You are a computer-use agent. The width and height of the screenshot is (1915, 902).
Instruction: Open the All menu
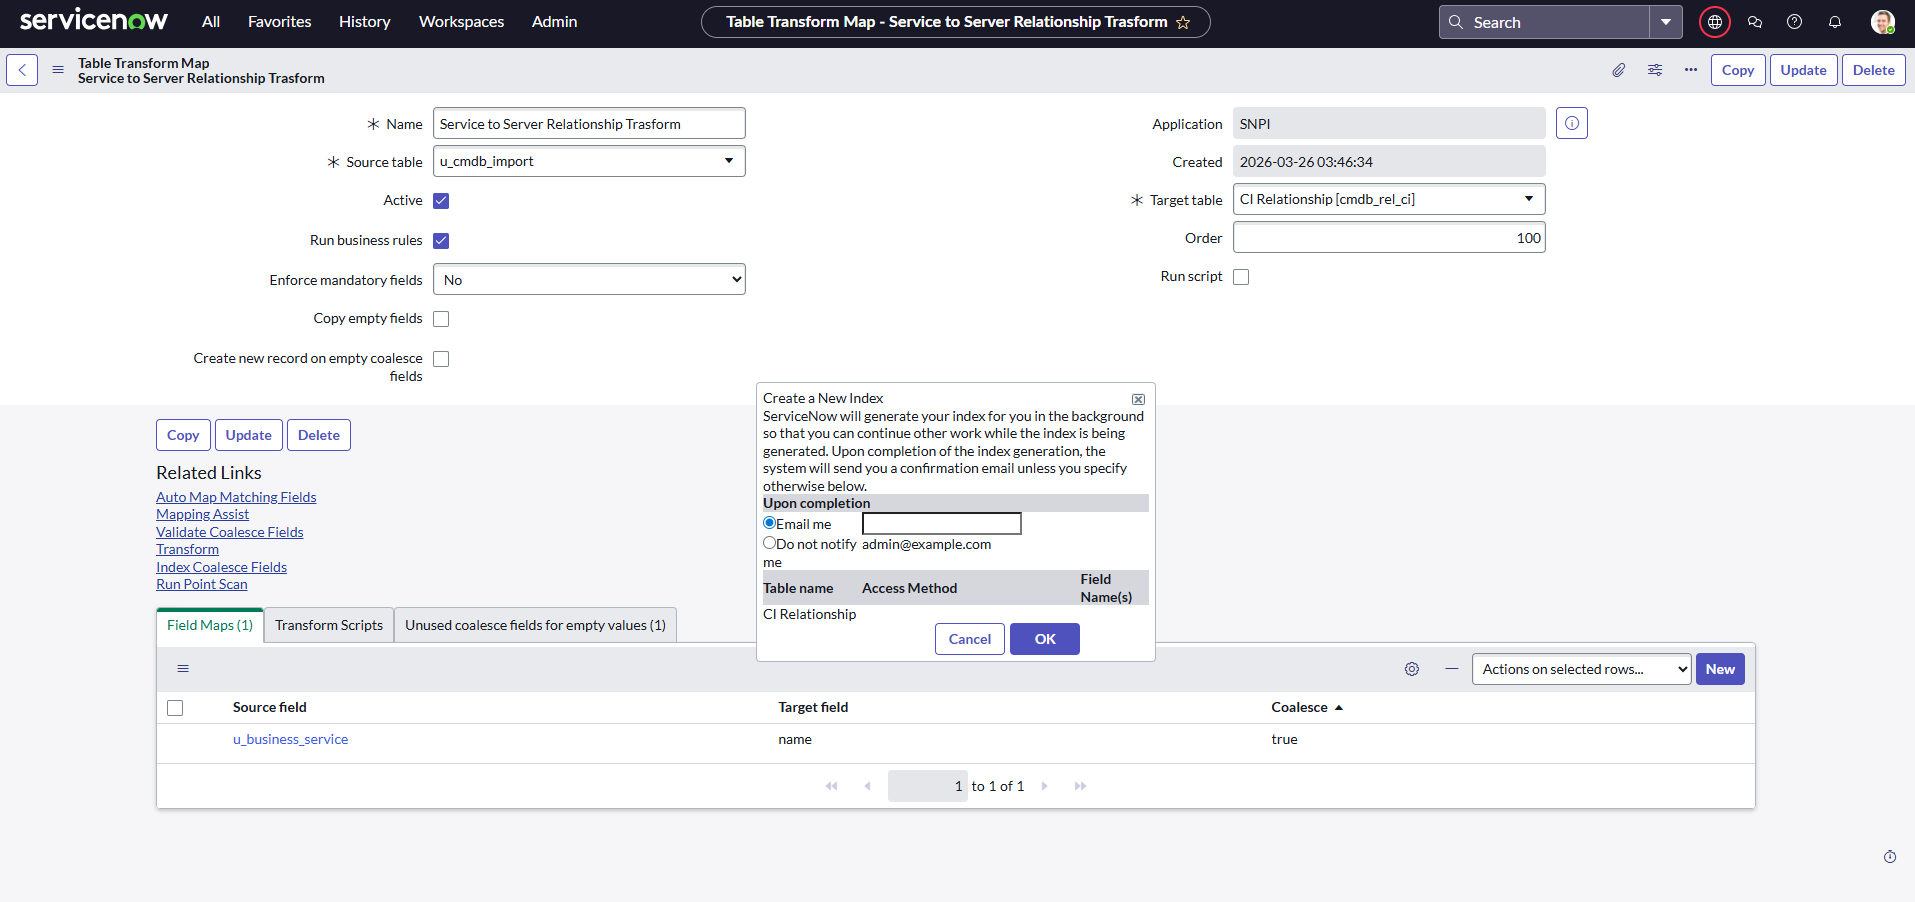[x=211, y=22]
